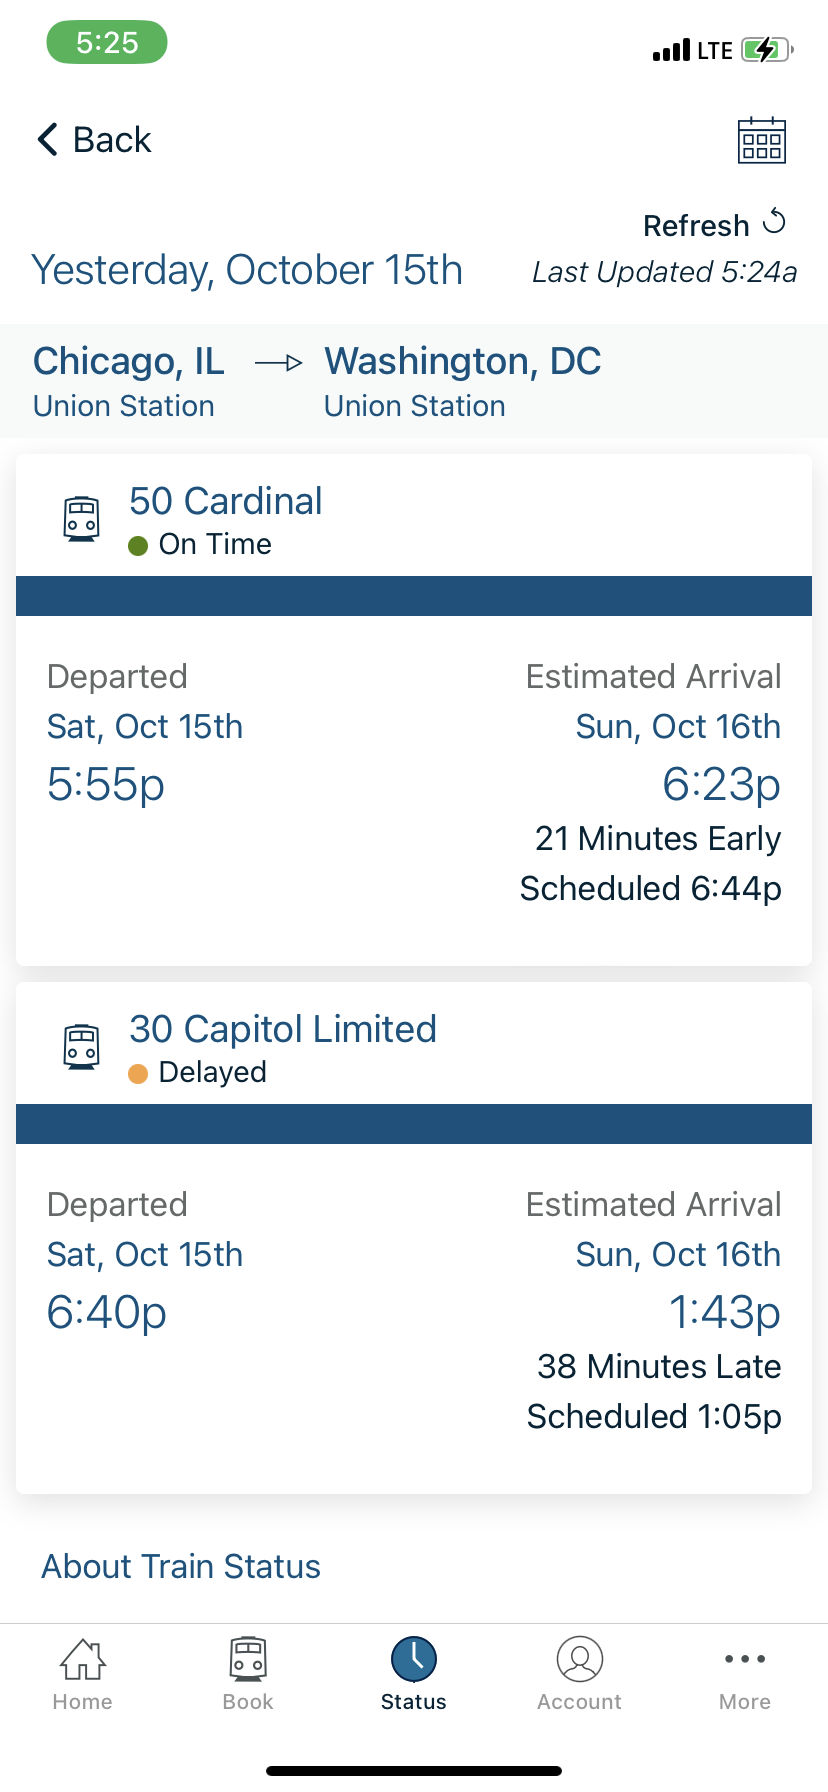Open the More menu tab
The width and height of the screenshot is (828, 1792).
click(x=745, y=1674)
